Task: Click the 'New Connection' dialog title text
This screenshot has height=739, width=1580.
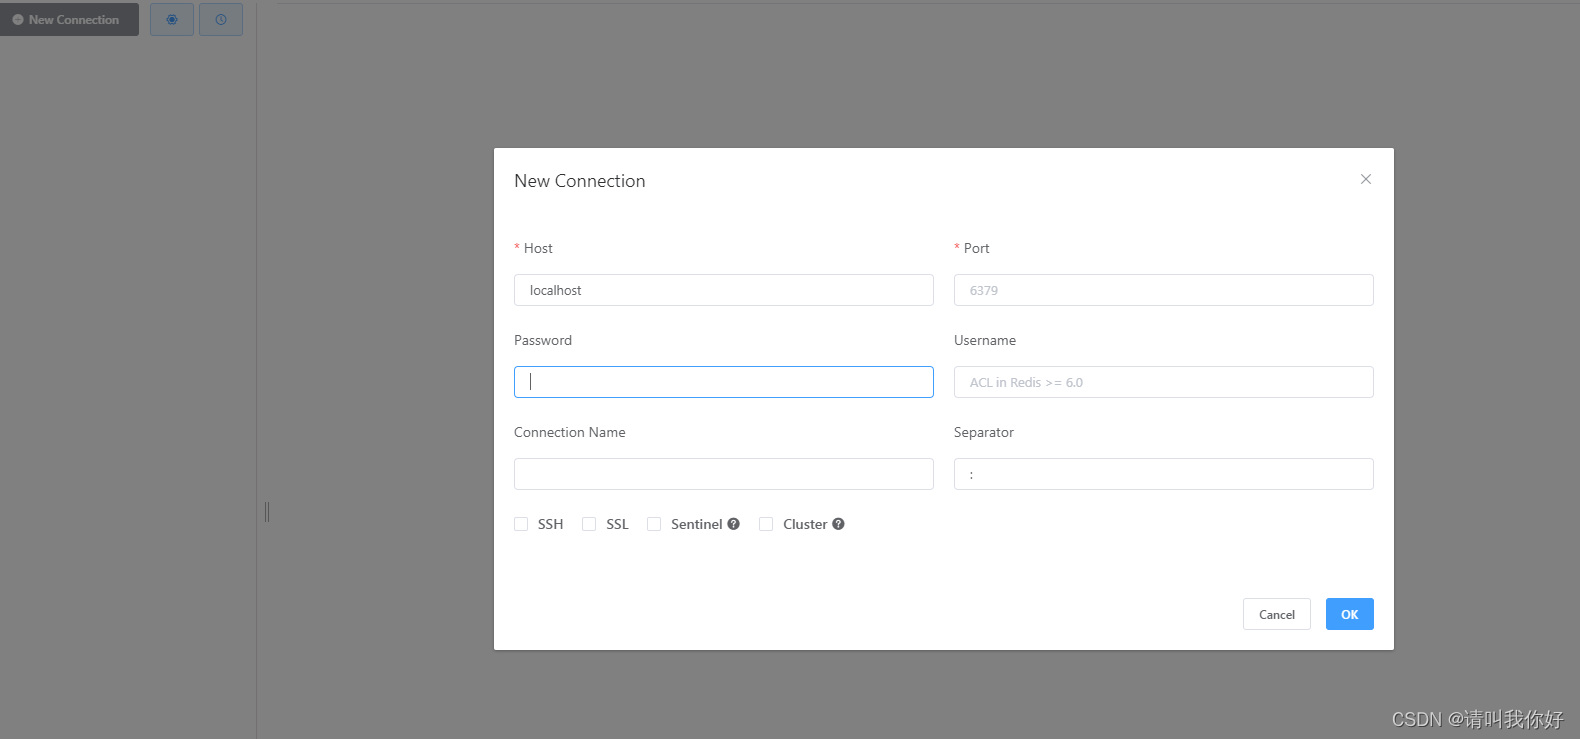Action: [x=580, y=181]
